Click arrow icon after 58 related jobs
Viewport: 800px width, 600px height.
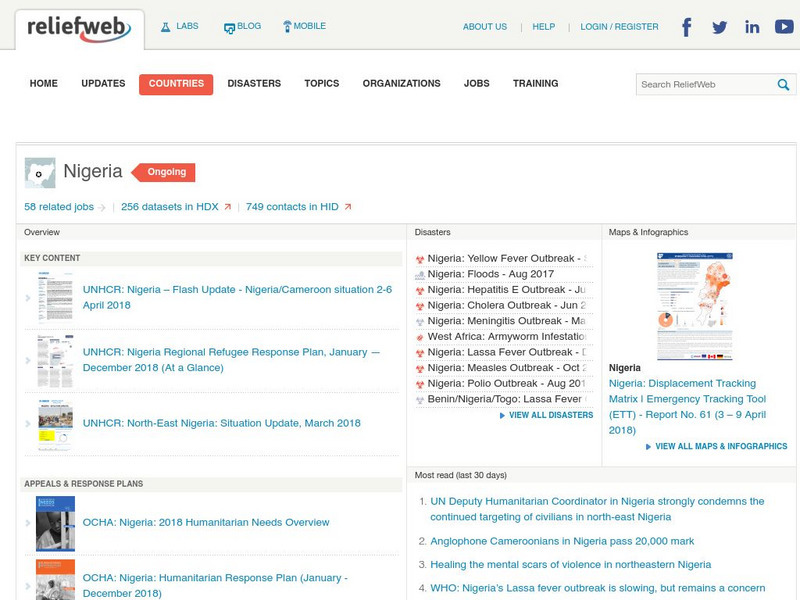[x=102, y=208]
